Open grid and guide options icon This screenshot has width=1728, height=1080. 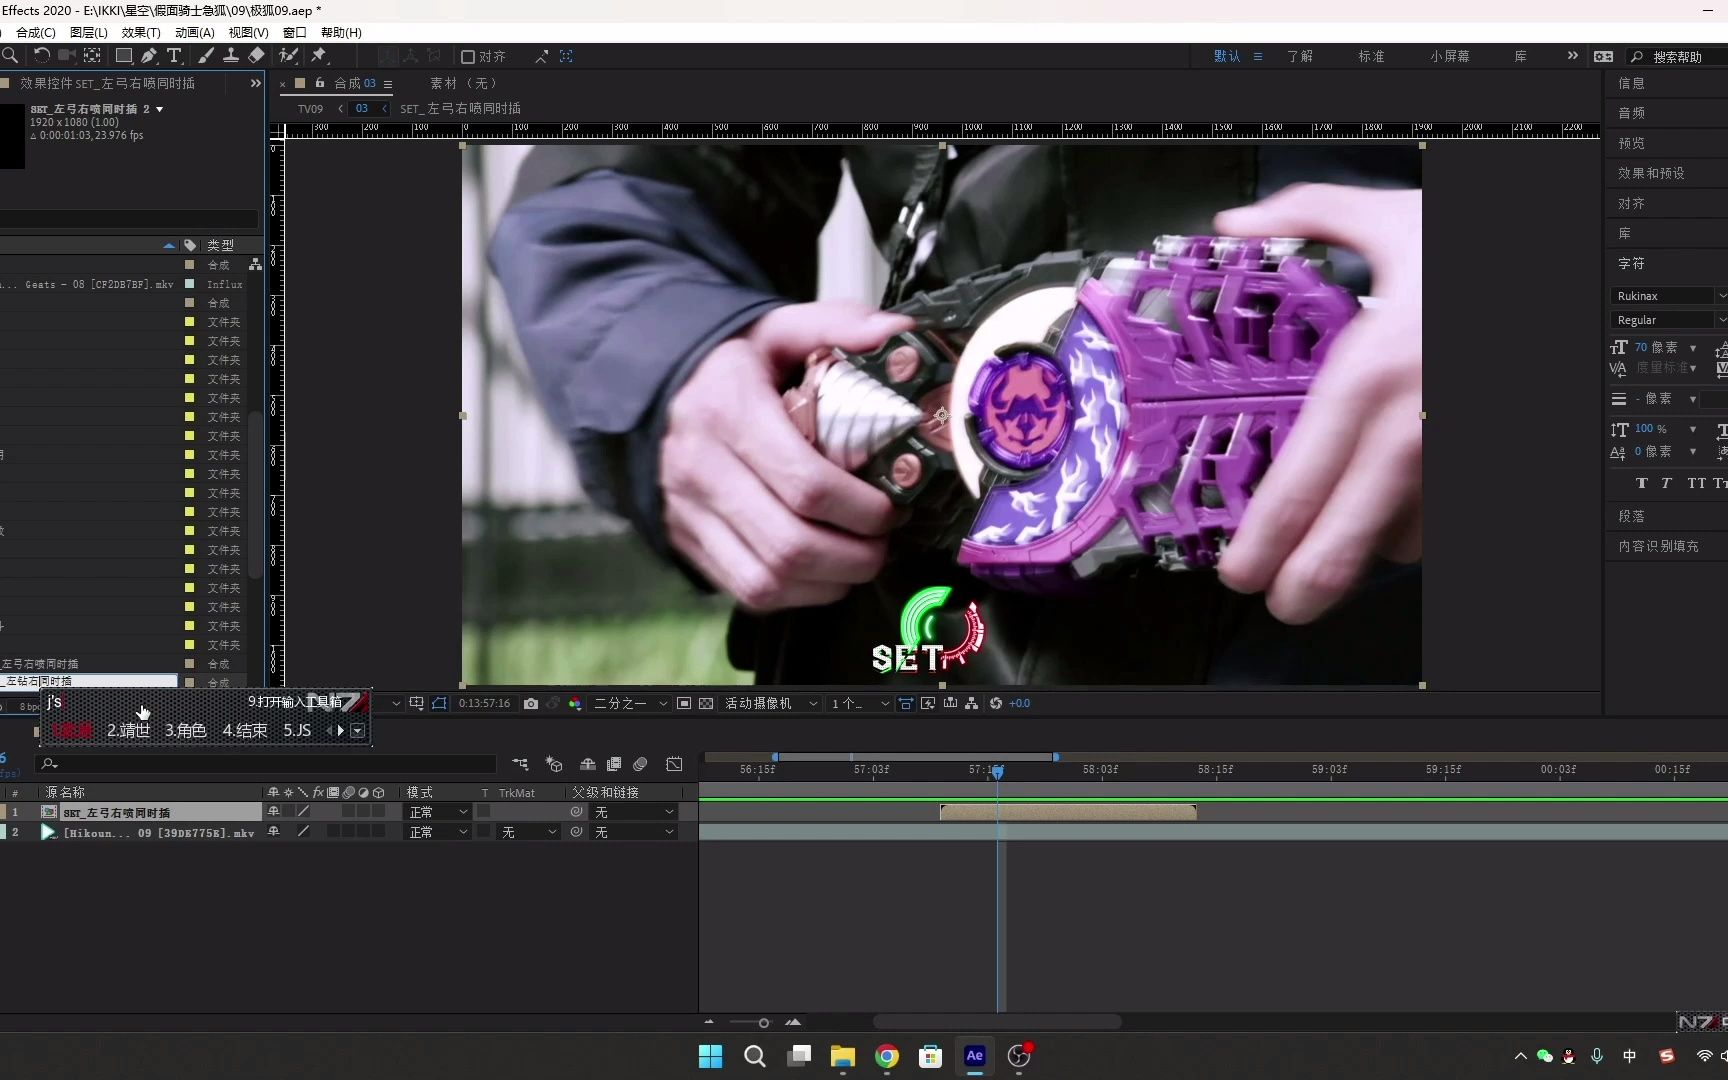tap(417, 704)
